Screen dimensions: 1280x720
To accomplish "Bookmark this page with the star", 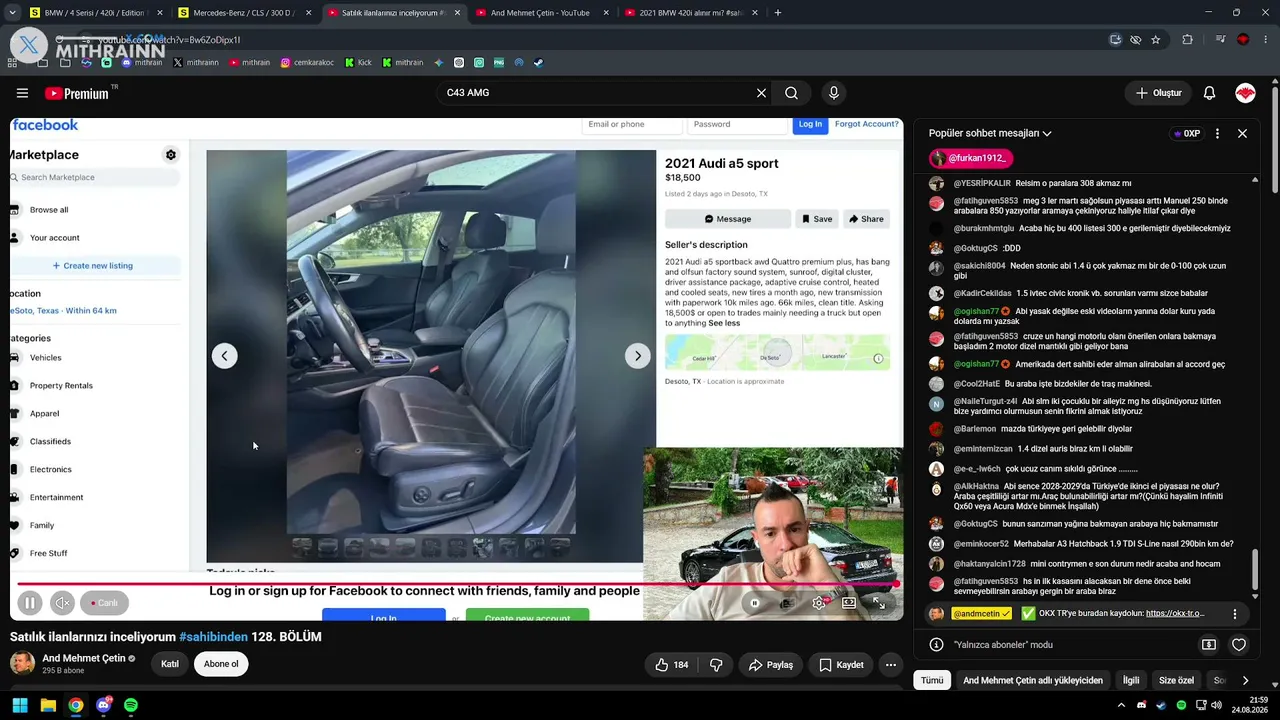I will (1156, 40).
